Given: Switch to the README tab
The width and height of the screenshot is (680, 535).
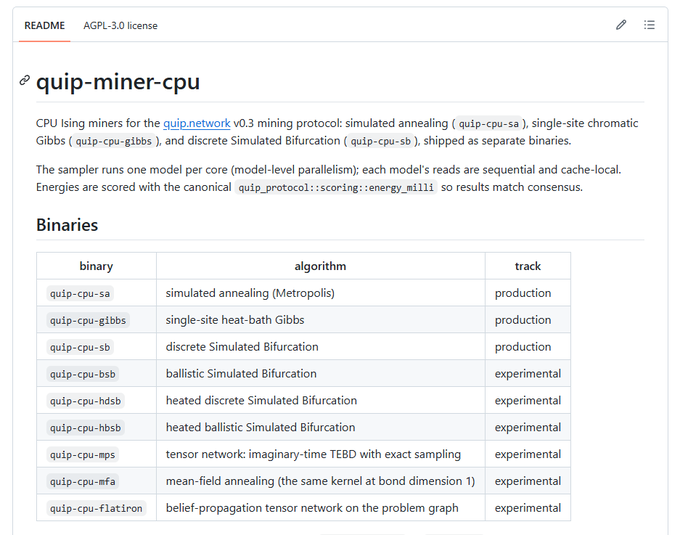Looking at the screenshot, I should point(44,26).
